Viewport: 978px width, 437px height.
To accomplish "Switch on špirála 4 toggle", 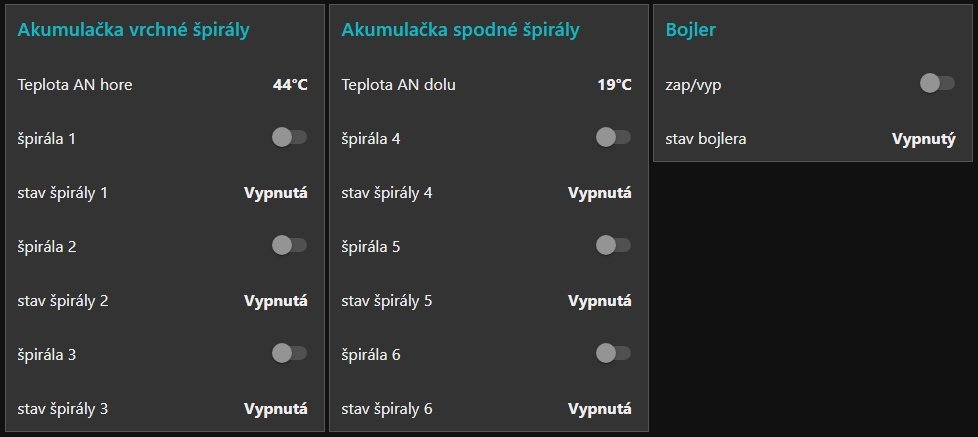I will (x=613, y=137).
